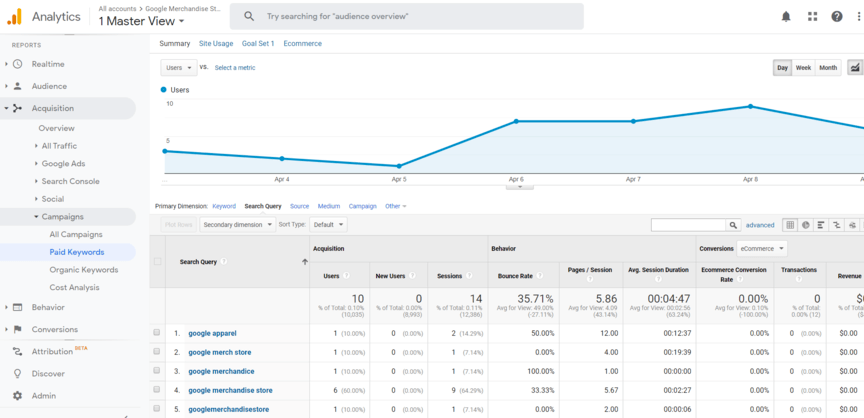
Task: Click the table filter search box
Action: pyautogui.click(x=688, y=225)
